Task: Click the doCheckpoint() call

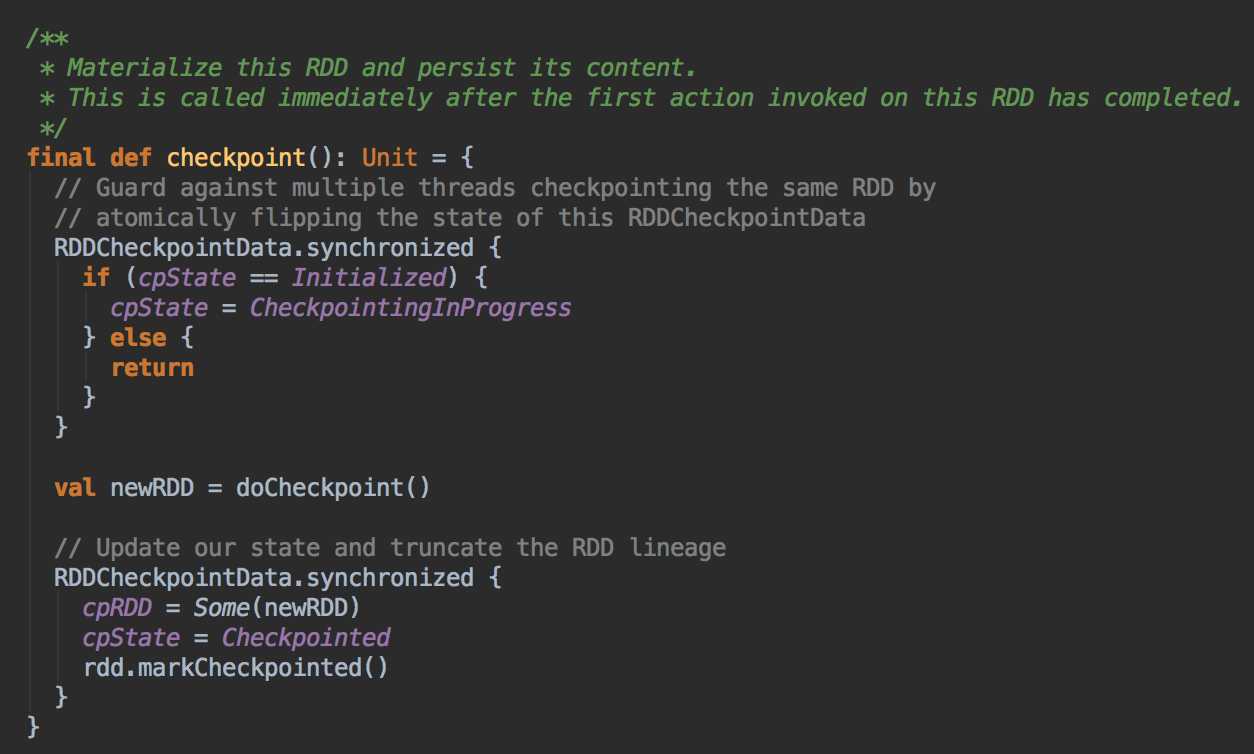Action: pyautogui.click(x=333, y=488)
